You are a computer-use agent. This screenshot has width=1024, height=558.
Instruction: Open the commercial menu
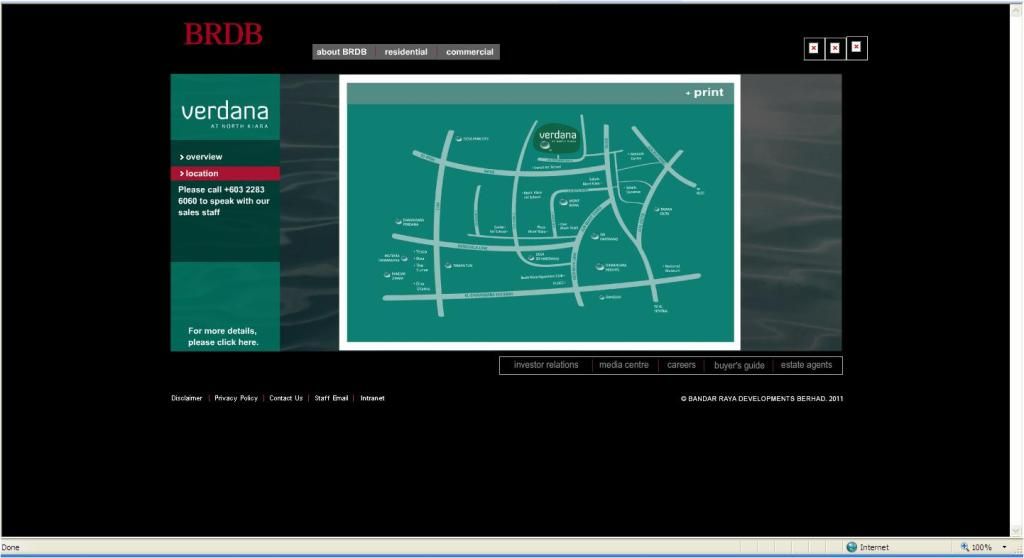(469, 52)
